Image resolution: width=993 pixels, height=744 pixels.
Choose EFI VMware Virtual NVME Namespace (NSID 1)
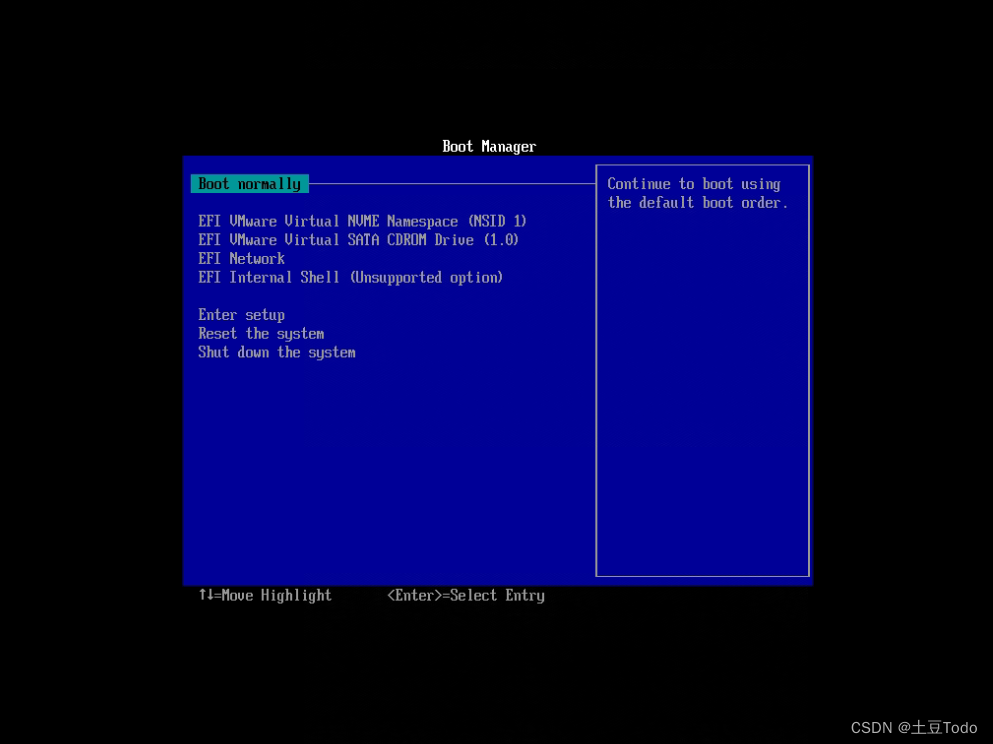[x=361, y=221]
